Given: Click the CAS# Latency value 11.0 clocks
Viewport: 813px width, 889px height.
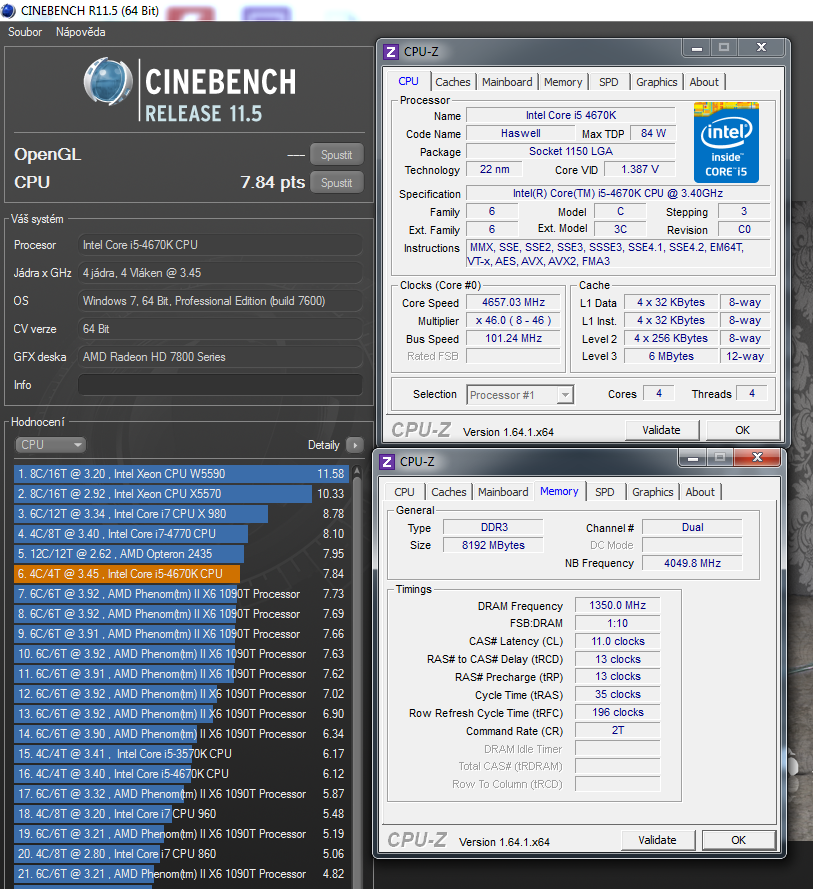Looking at the screenshot, I should pyautogui.click(x=617, y=641).
